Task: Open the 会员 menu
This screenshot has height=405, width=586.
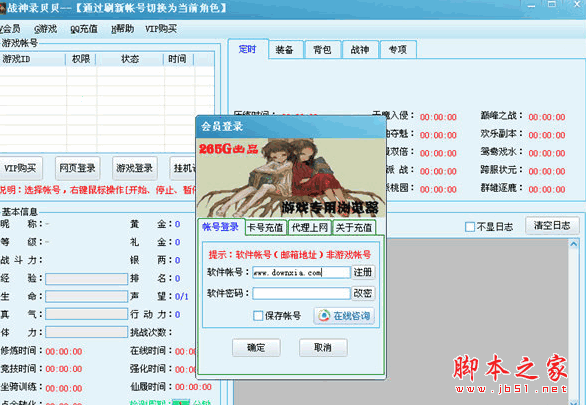Action: pos(10,29)
